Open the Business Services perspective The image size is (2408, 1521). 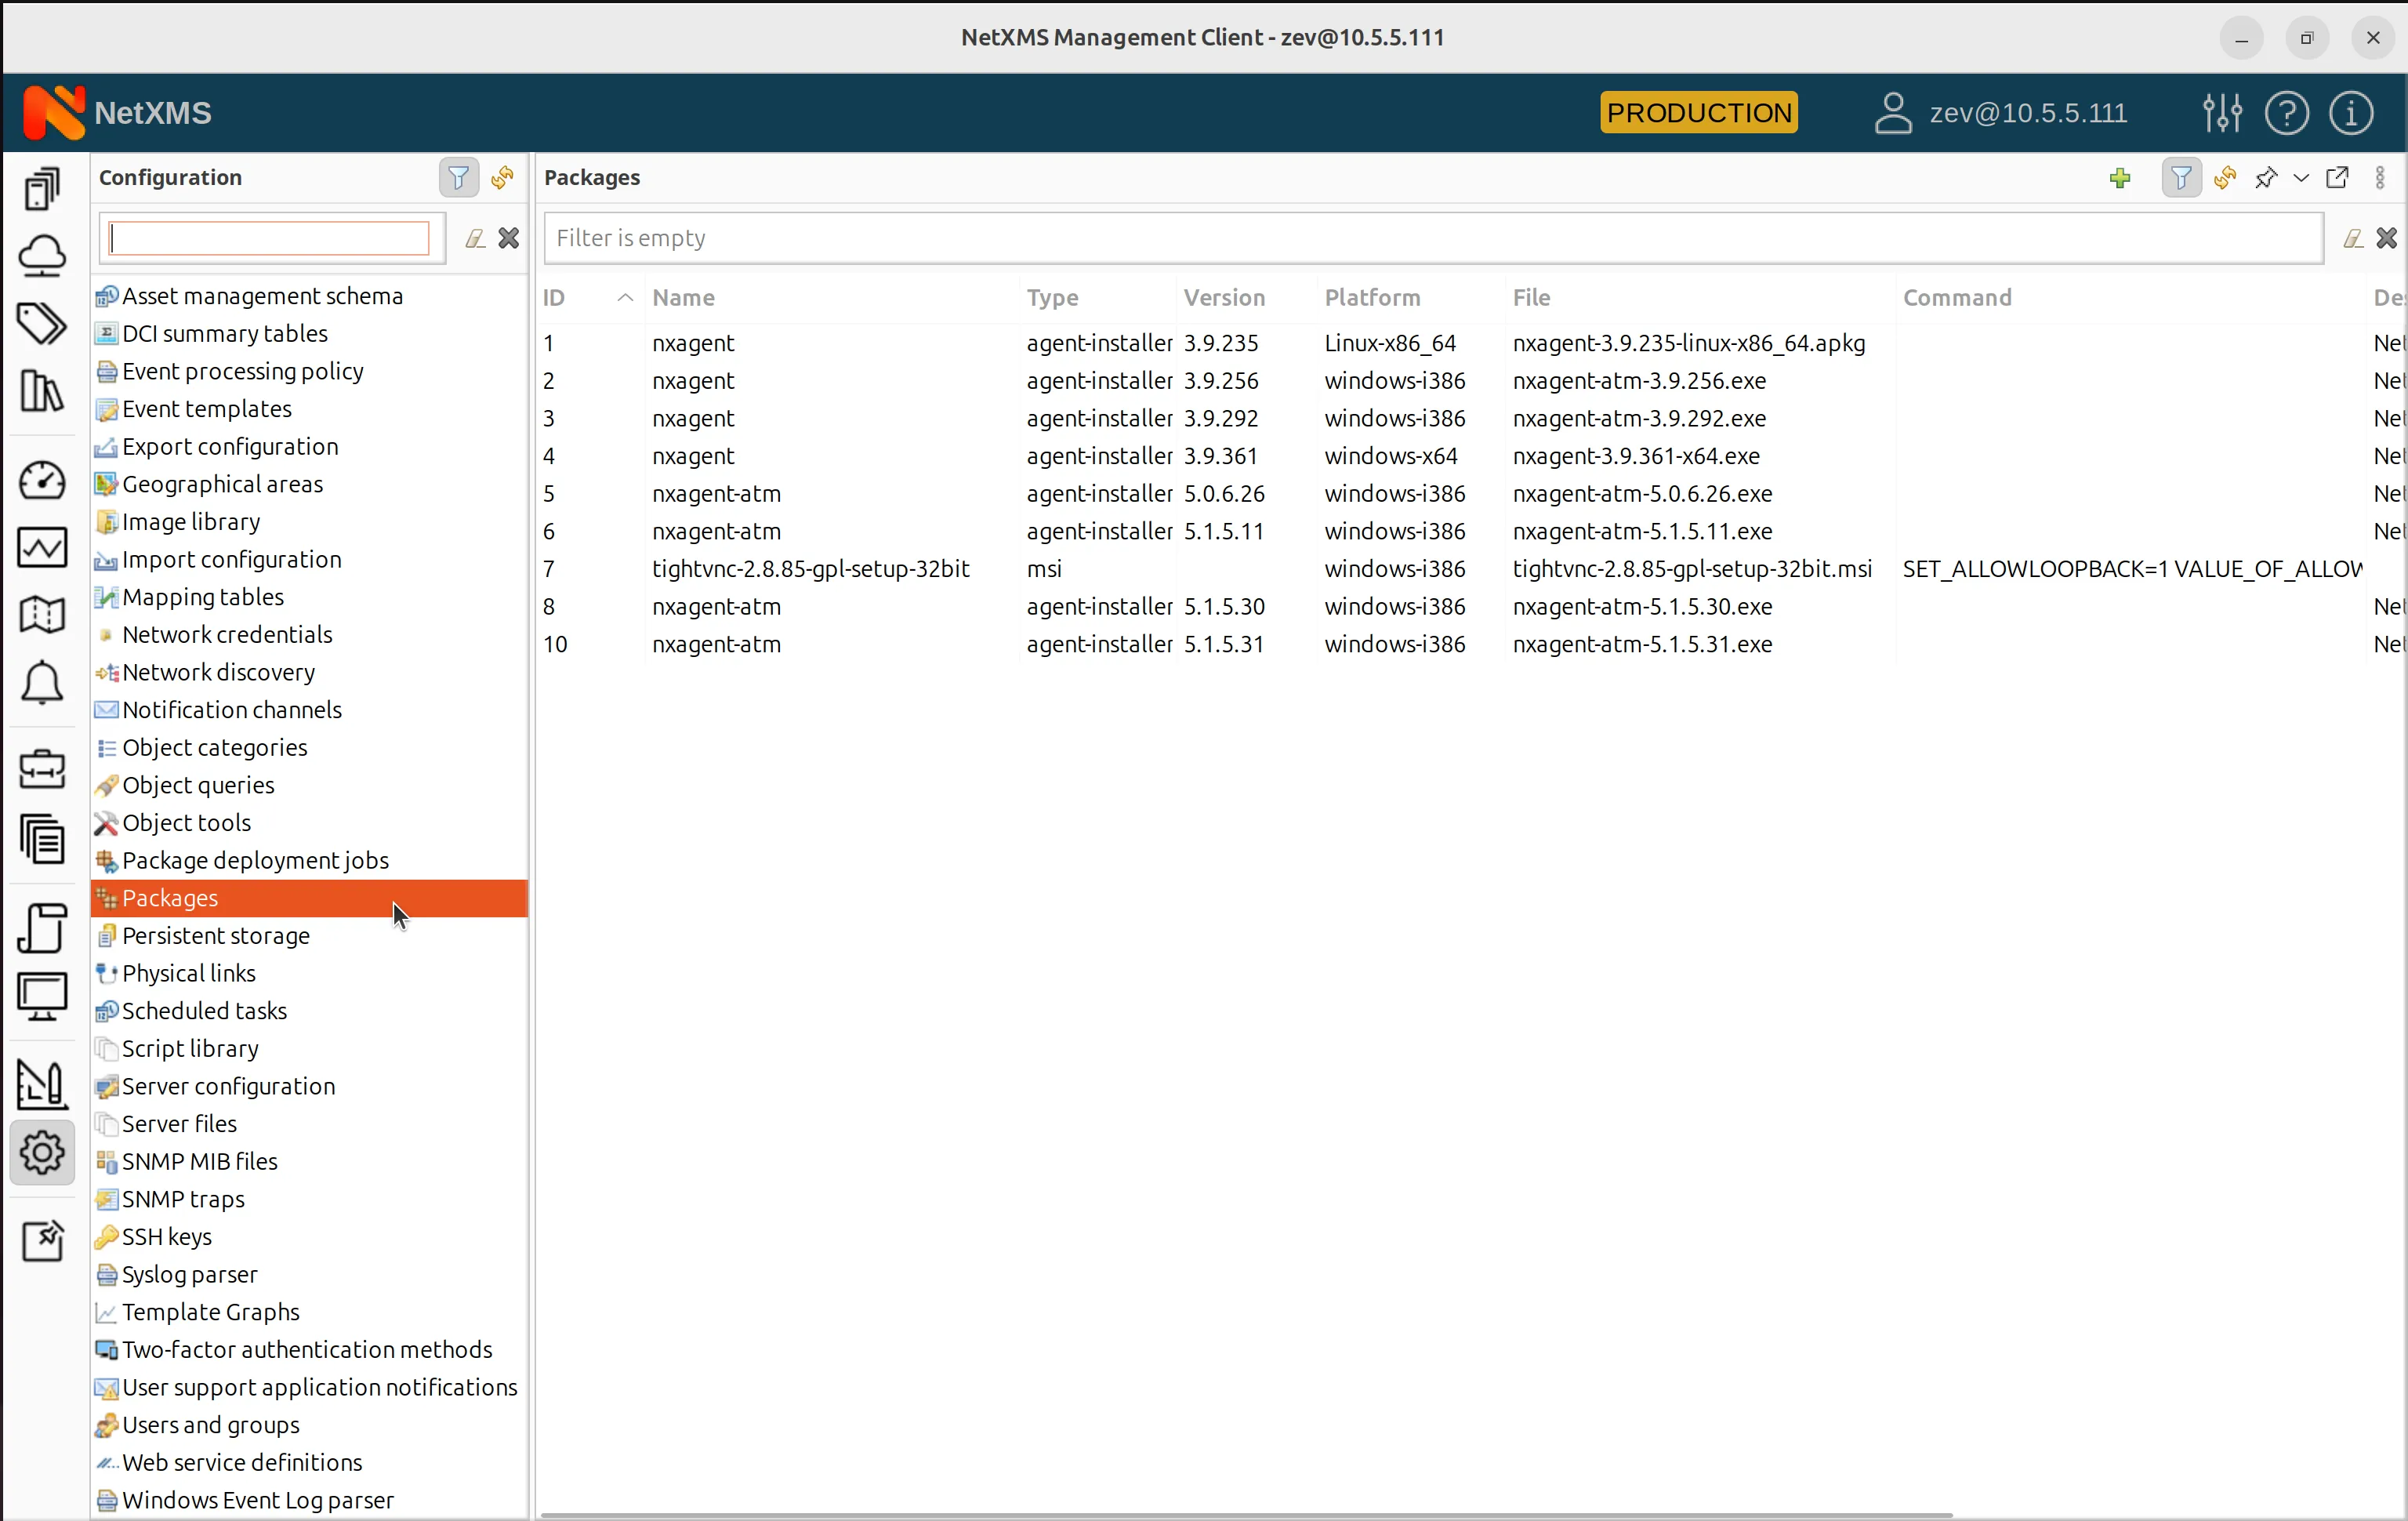pos(42,769)
